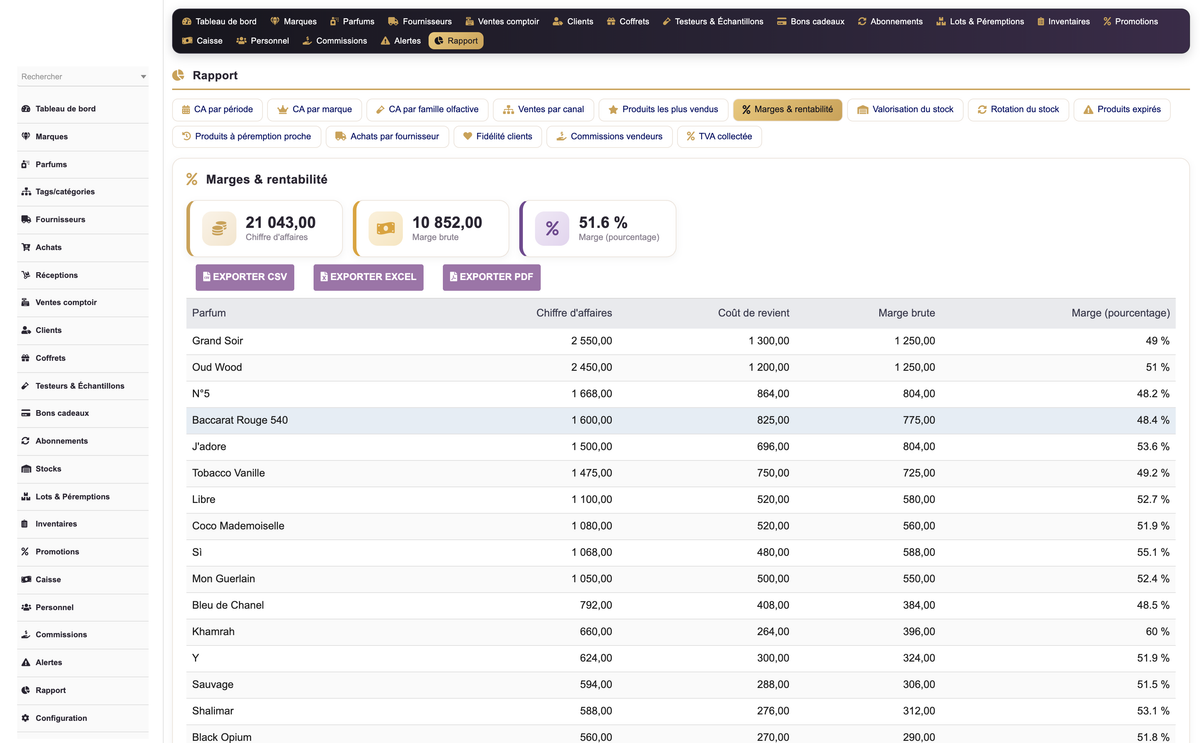Click the Marge percentage card icon
Image resolution: width=1200 pixels, height=743 pixels.
point(552,228)
